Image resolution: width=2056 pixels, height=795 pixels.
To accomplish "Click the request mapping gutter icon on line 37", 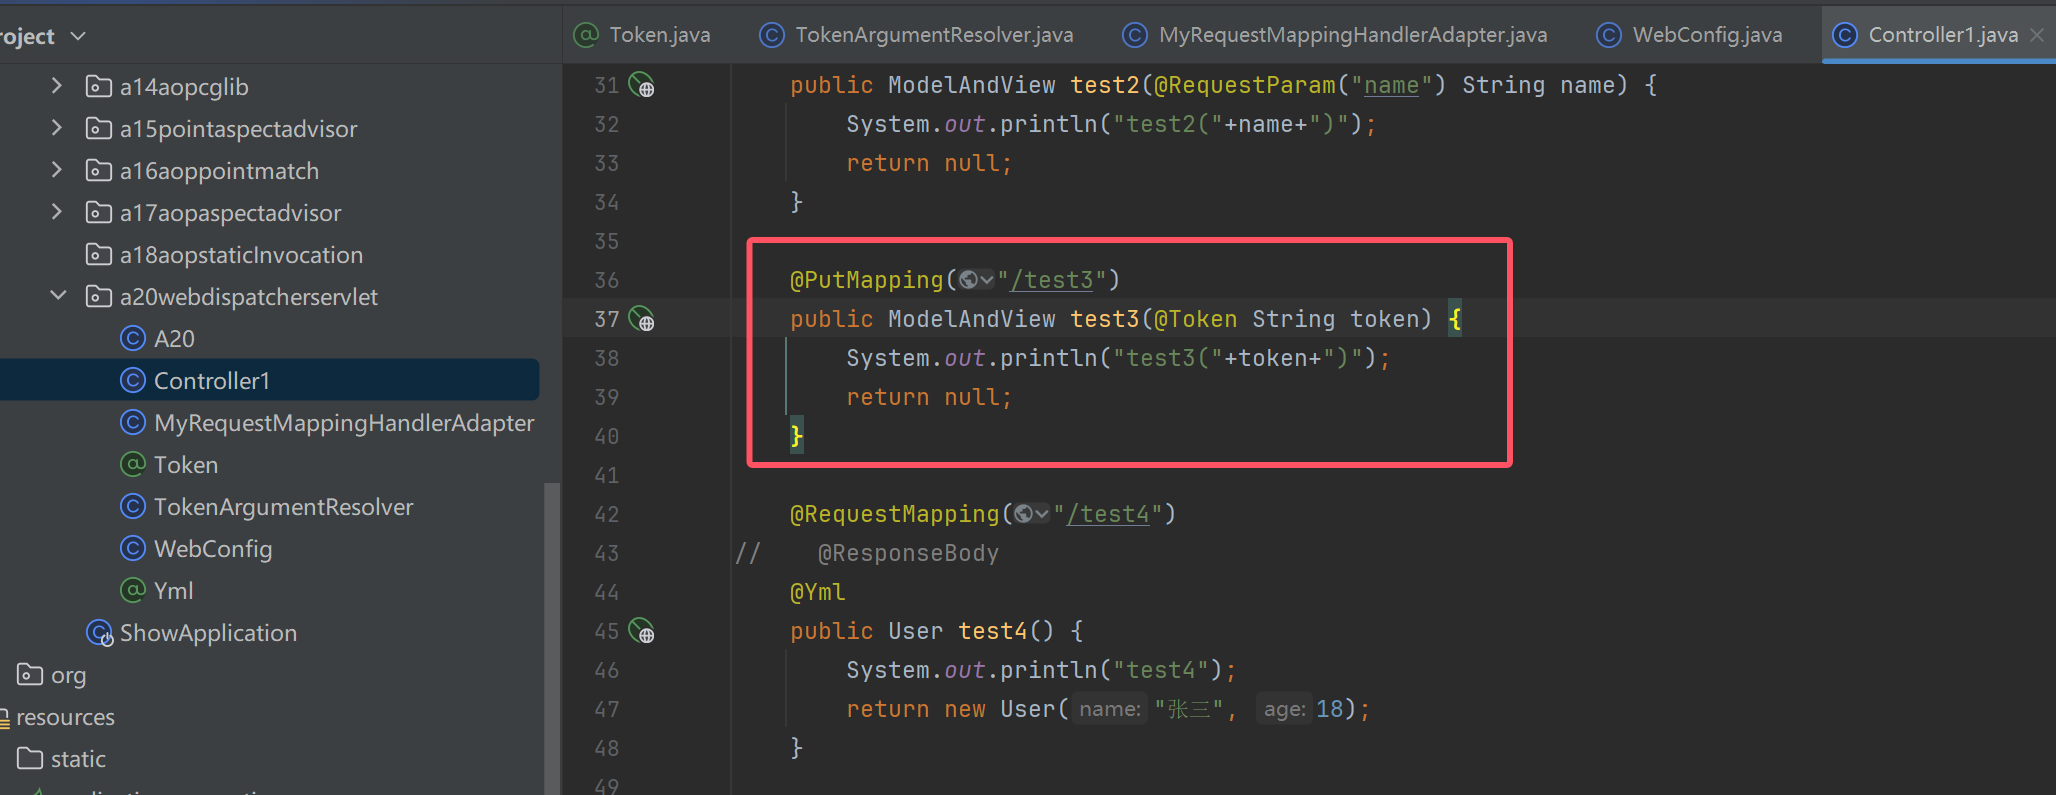I will [641, 320].
